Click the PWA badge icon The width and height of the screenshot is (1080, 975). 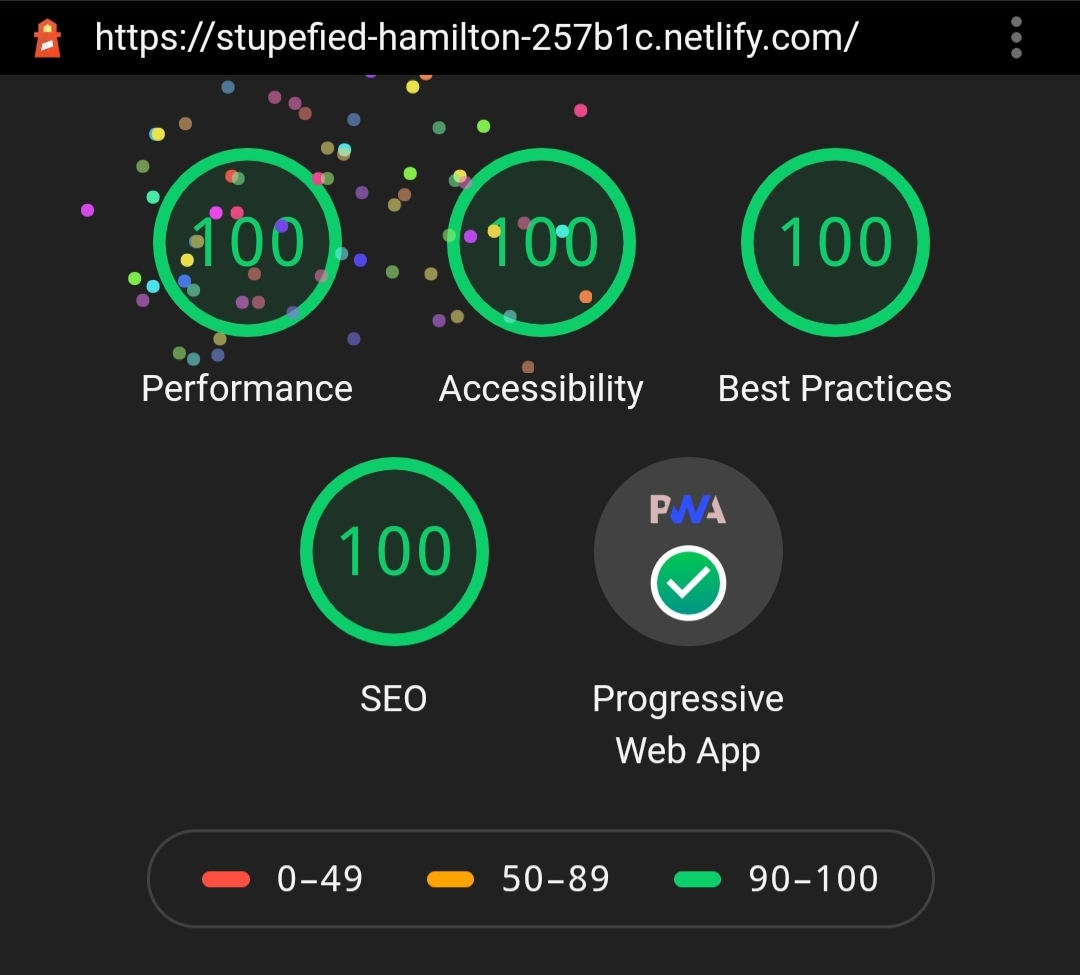(688, 509)
